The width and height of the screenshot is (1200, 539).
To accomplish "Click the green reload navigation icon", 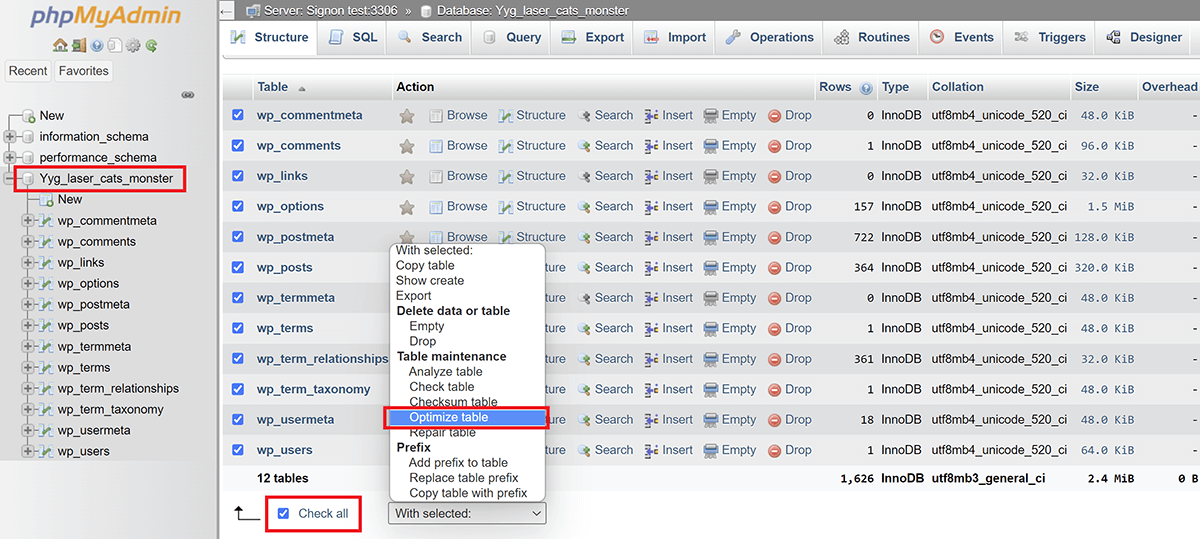I will [151, 45].
